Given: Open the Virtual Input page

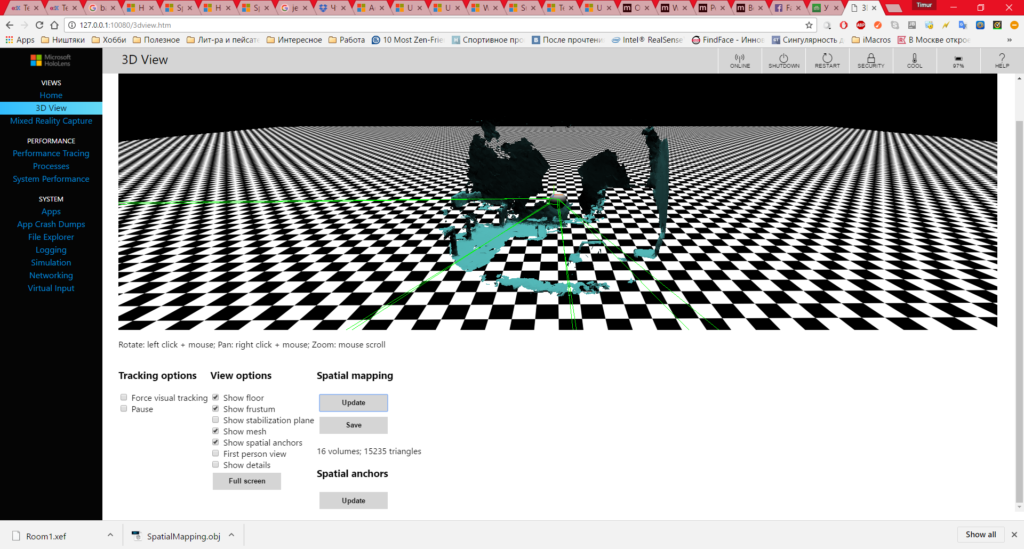Looking at the screenshot, I should point(51,288).
